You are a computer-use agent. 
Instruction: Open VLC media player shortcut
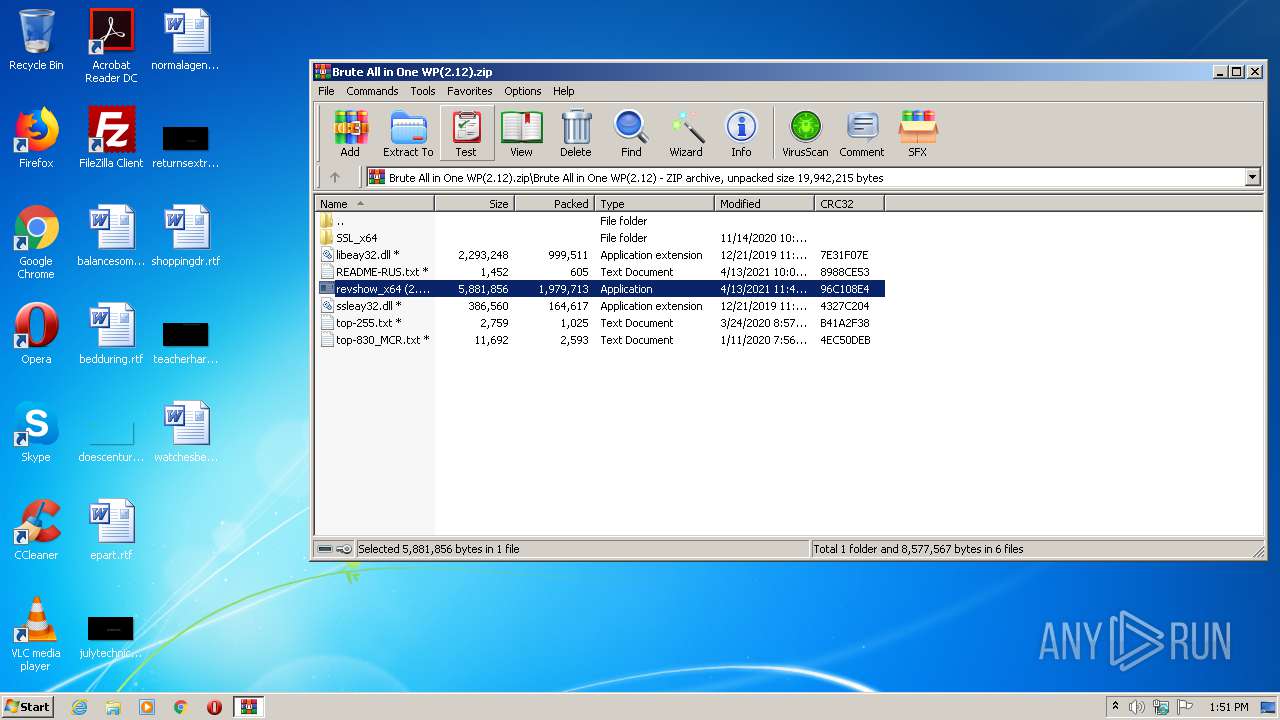coord(36,634)
